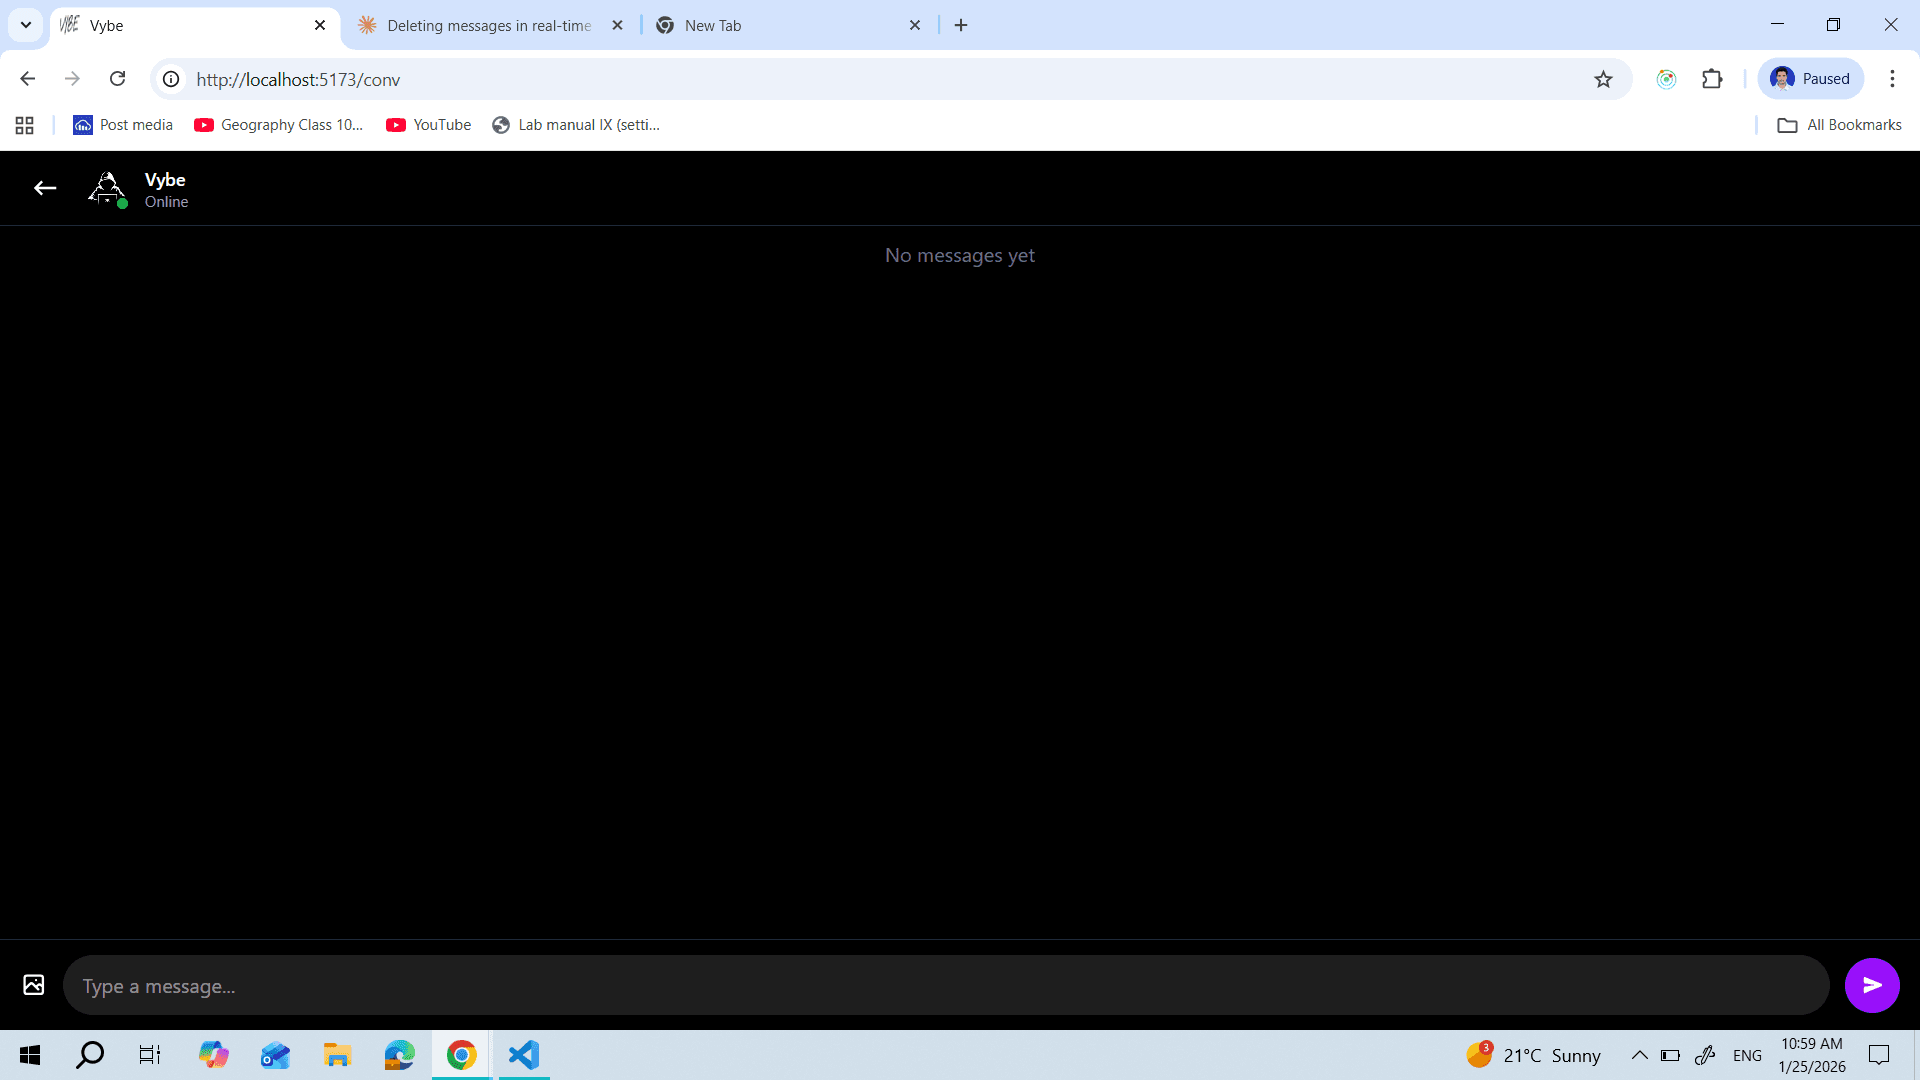This screenshot has height=1080, width=1920.
Task: Open the image attachment picker
Action: coord(32,985)
